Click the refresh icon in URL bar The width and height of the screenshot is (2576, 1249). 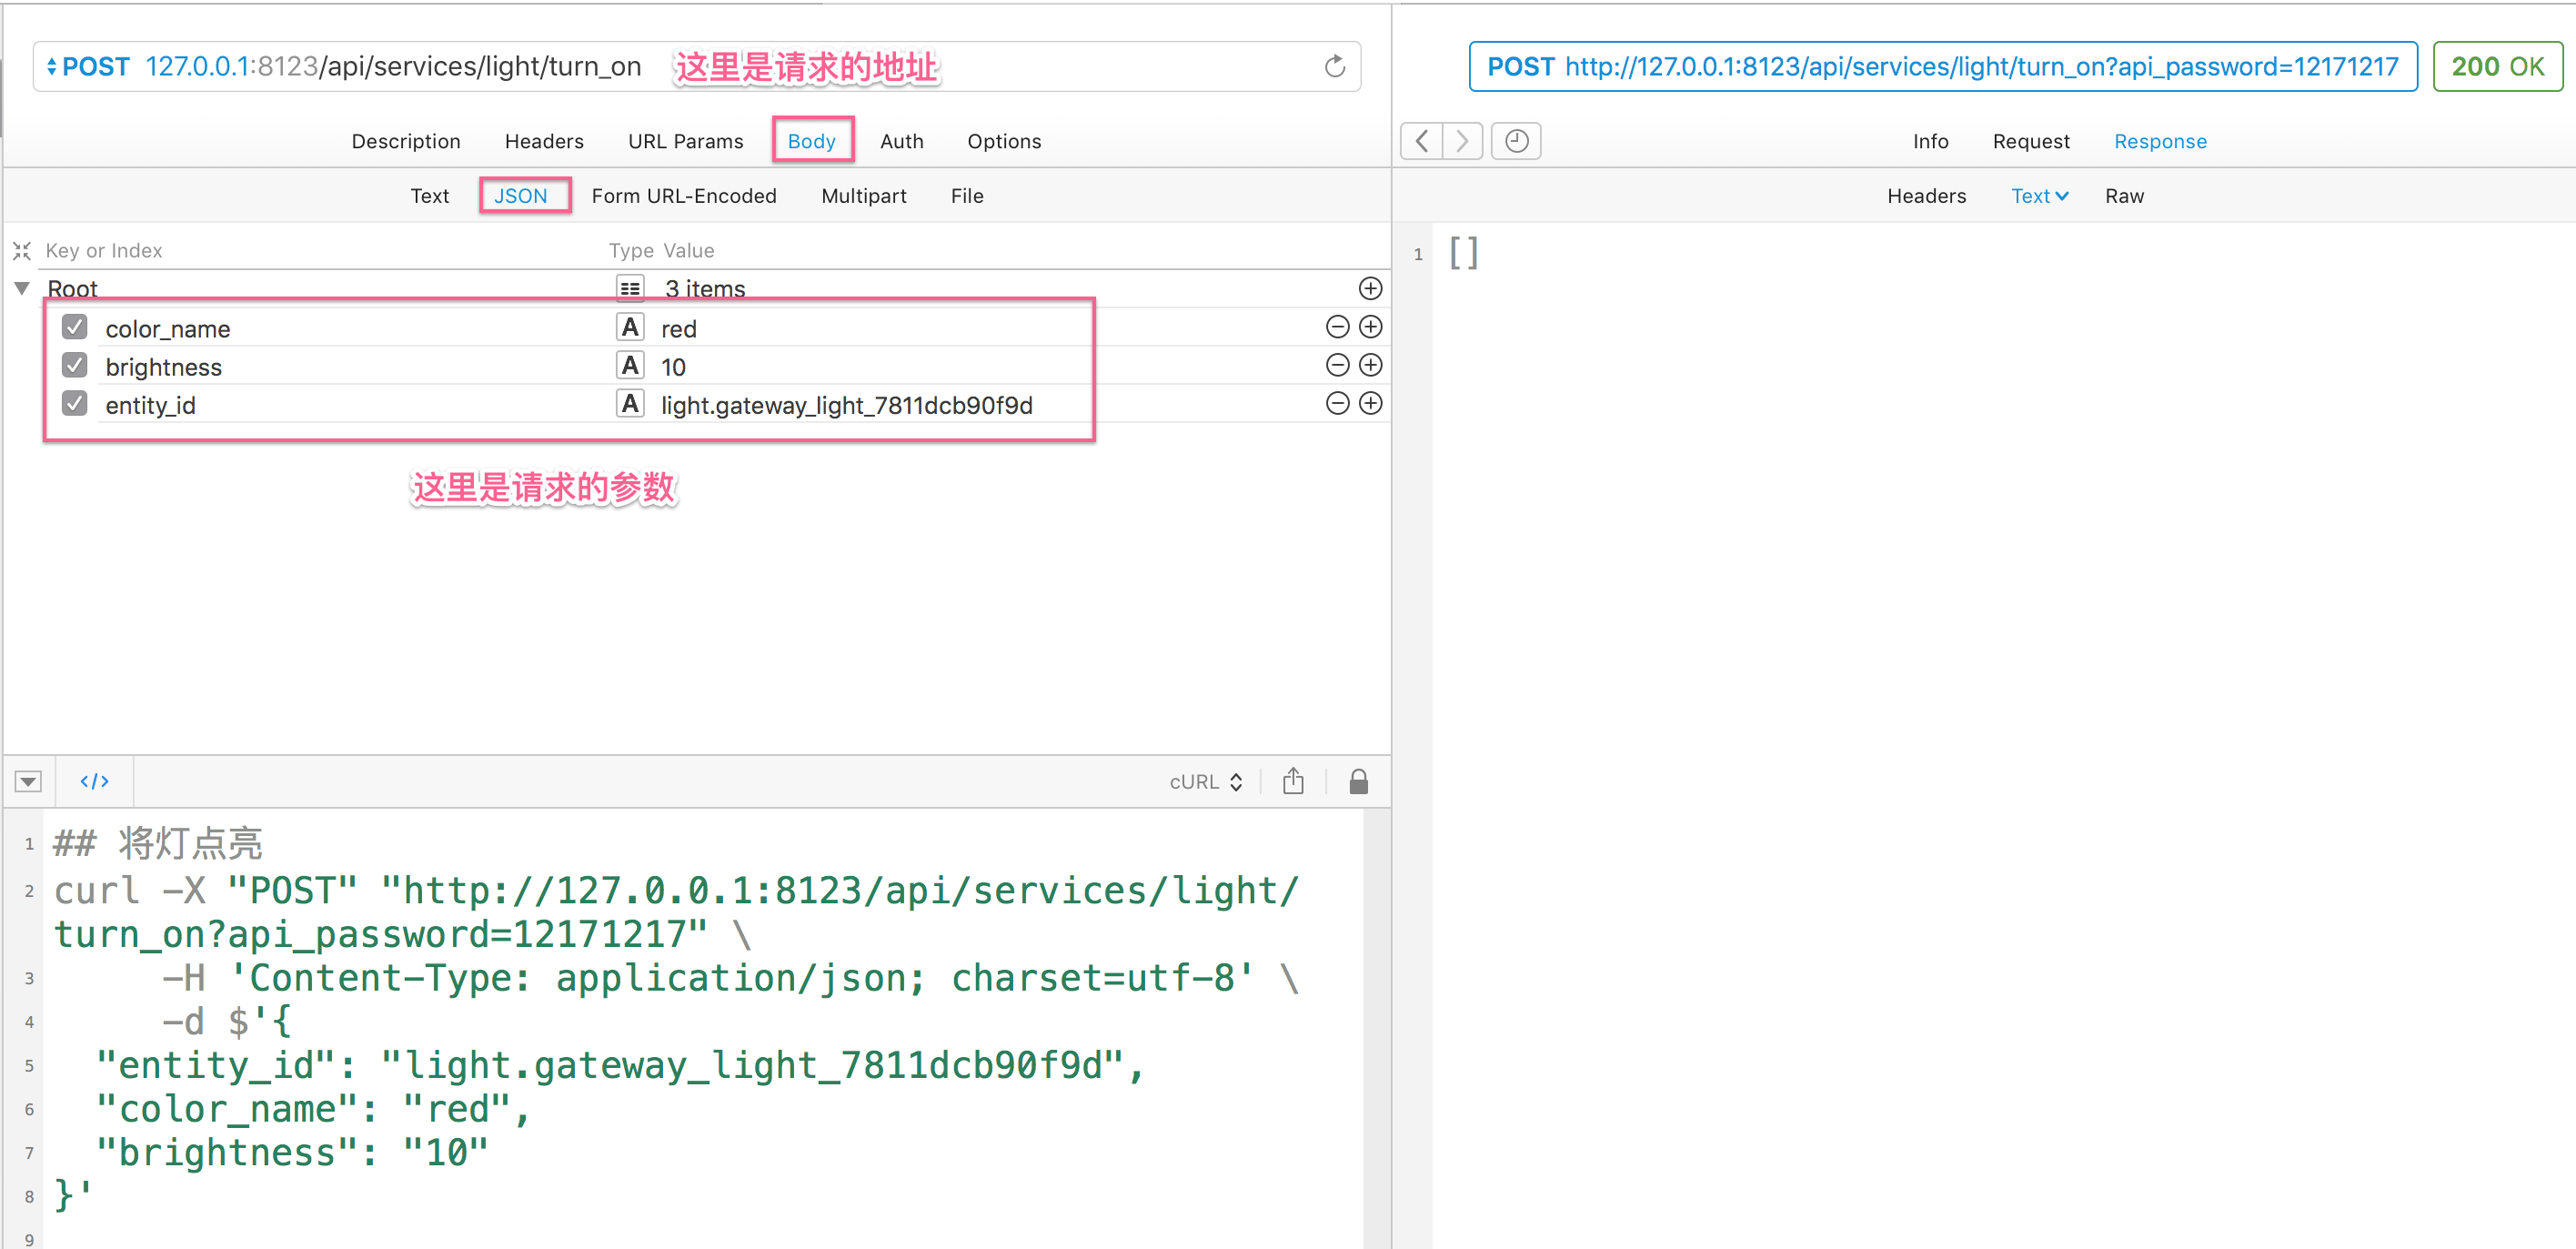(x=1334, y=67)
